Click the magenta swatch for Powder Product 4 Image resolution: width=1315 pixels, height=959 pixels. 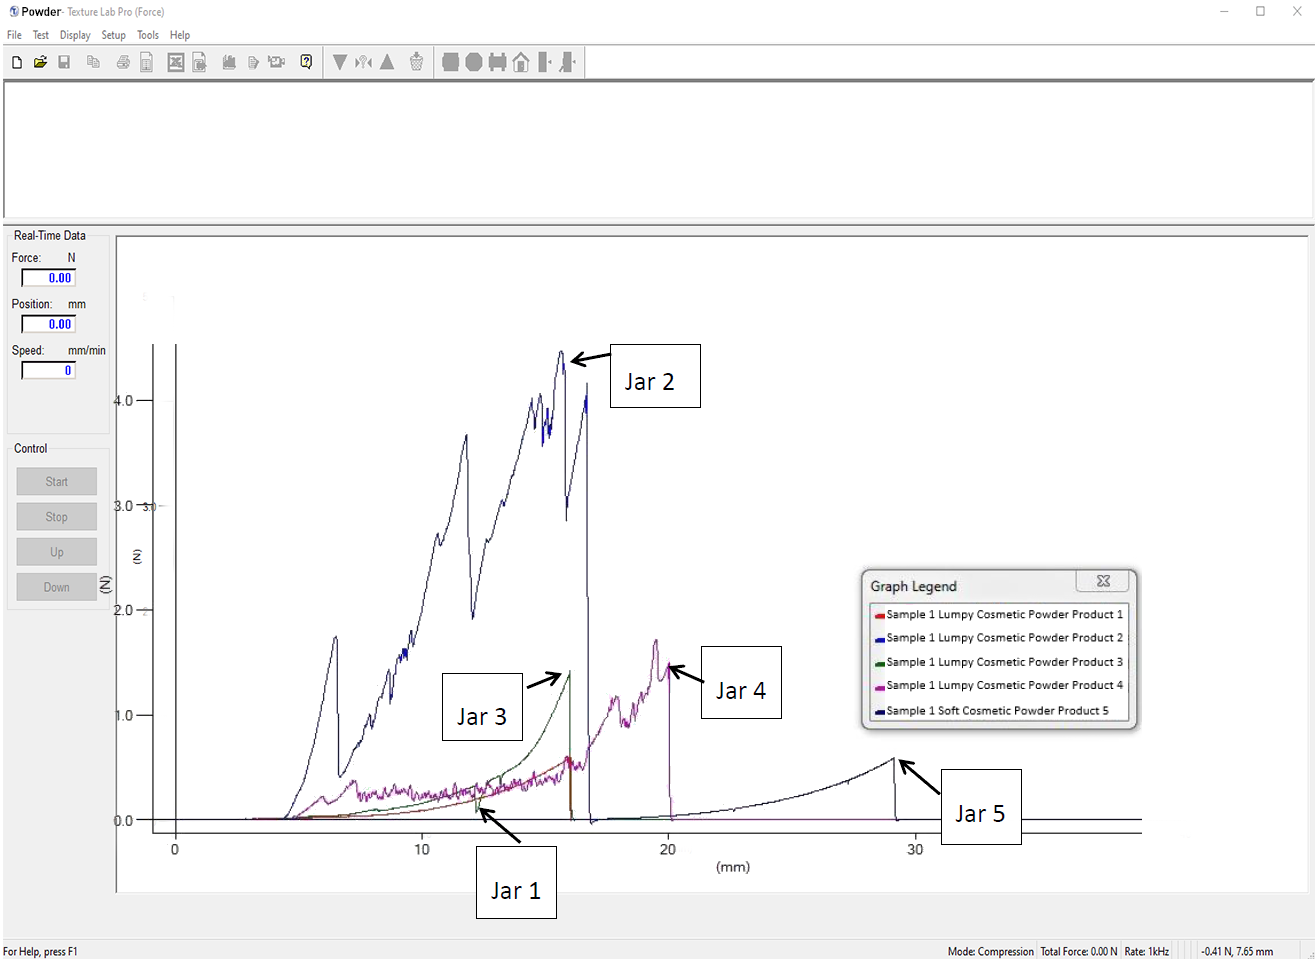click(x=879, y=687)
